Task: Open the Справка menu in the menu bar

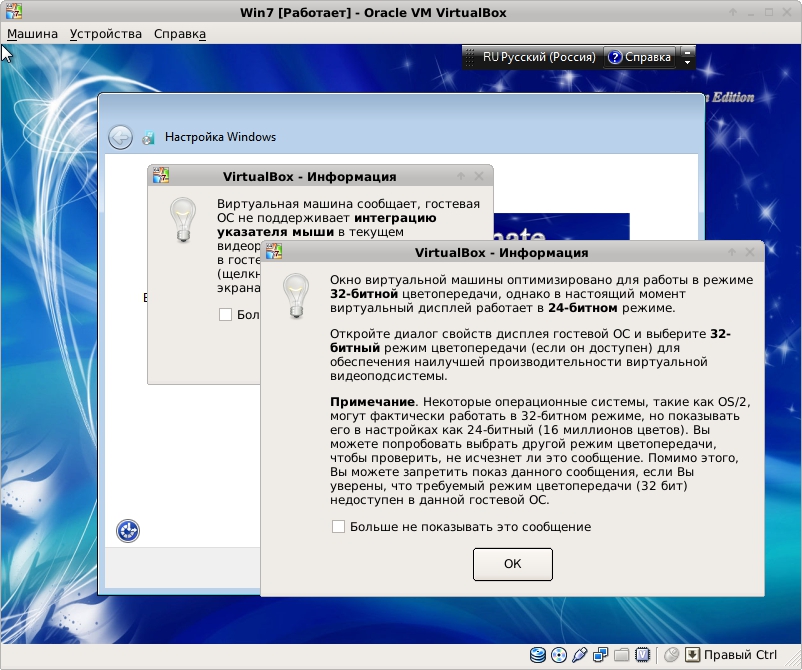Action: pyautogui.click(x=180, y=34)
